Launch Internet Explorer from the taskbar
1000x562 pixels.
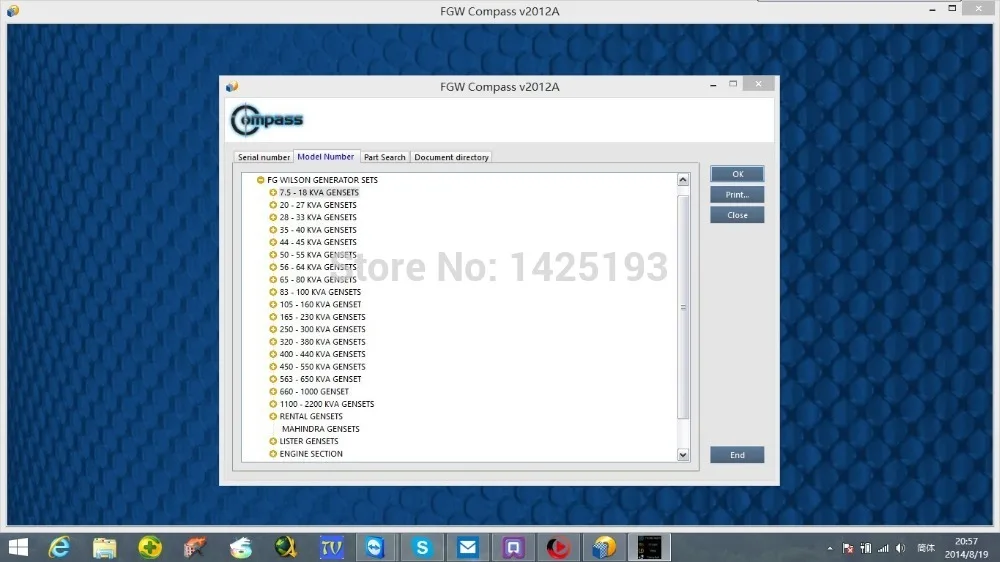59,547
